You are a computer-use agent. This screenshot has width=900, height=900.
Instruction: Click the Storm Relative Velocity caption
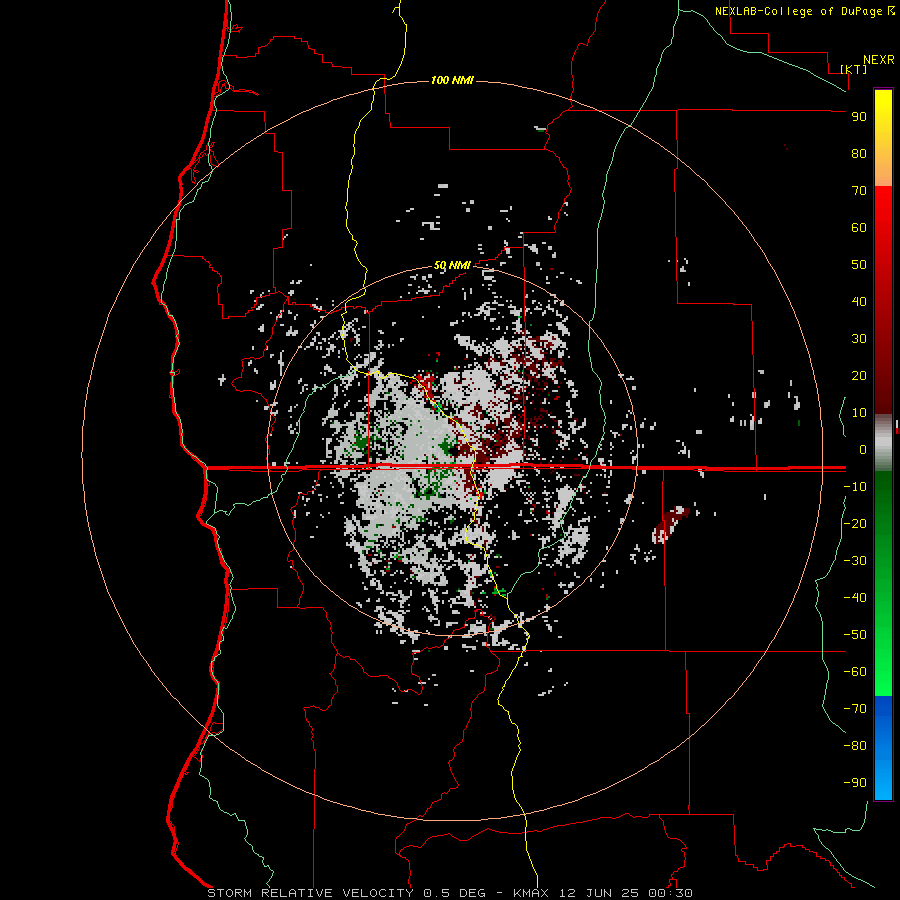(x=449, y=893)
